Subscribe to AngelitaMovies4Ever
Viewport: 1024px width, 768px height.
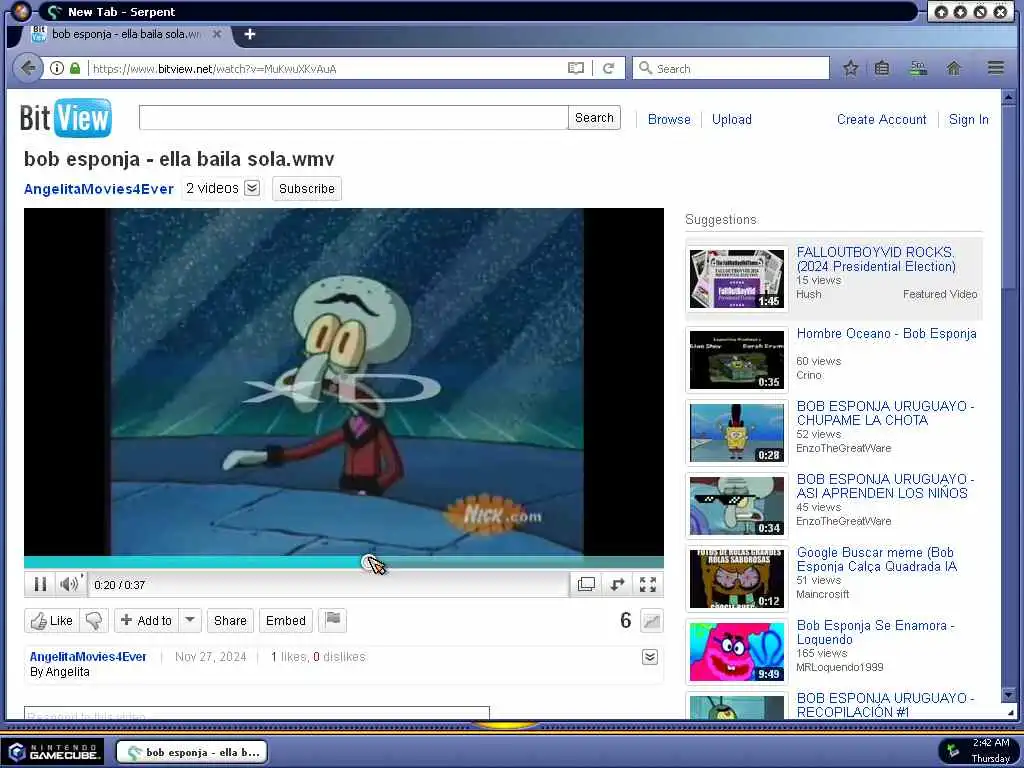tap(306, 189)
